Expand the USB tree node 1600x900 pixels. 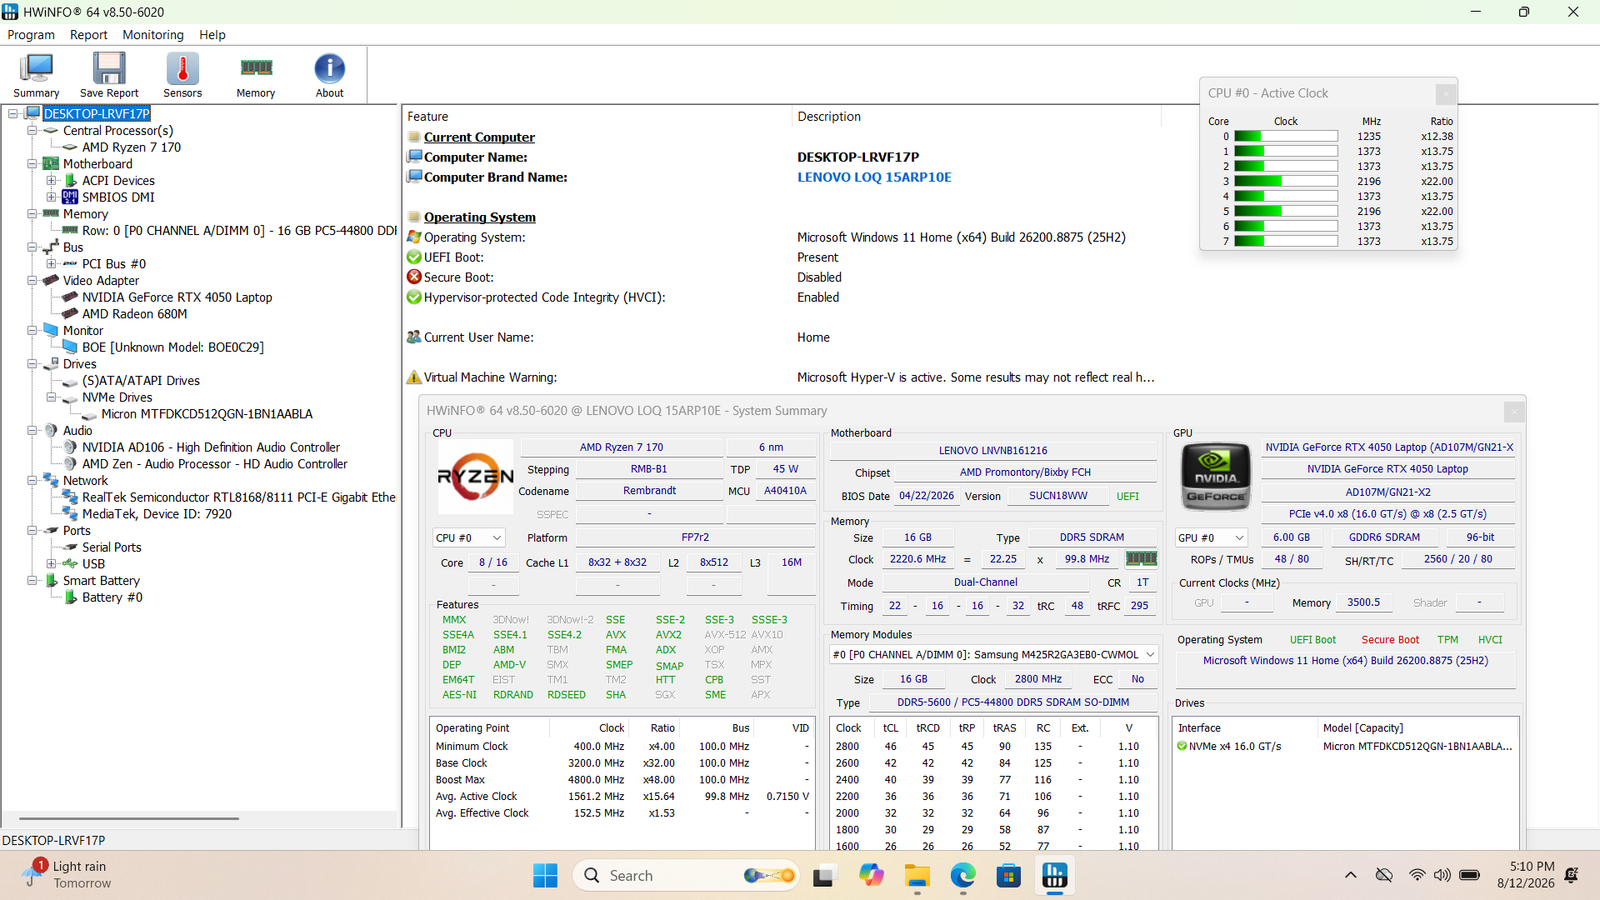(51, 564)
